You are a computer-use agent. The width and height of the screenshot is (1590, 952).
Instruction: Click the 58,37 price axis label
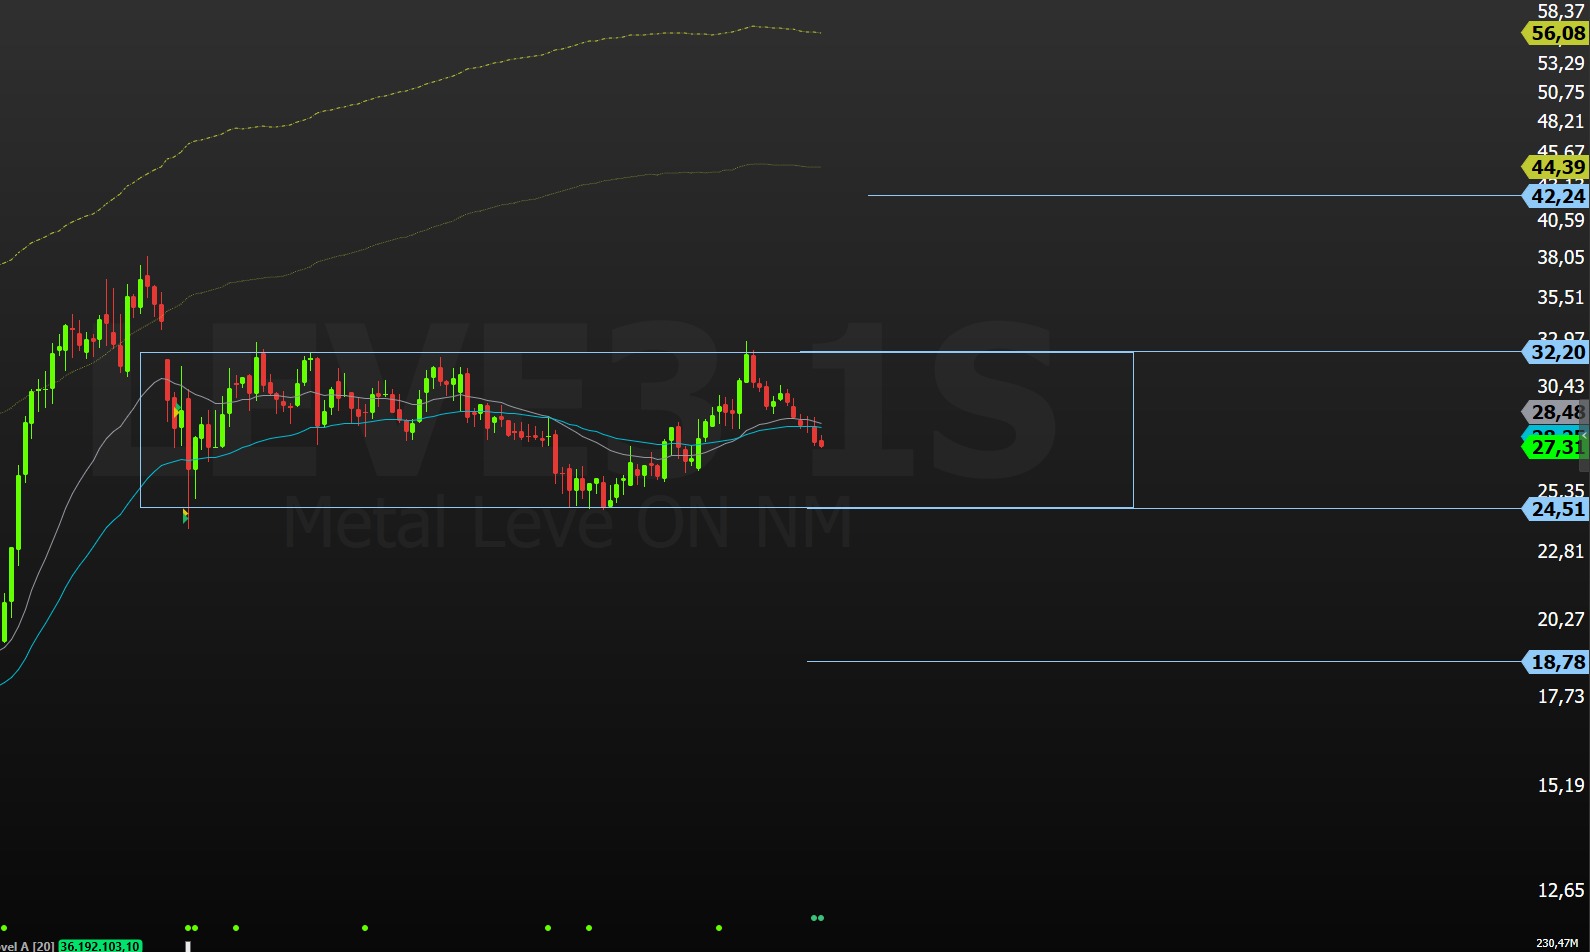coord(1560,11)
